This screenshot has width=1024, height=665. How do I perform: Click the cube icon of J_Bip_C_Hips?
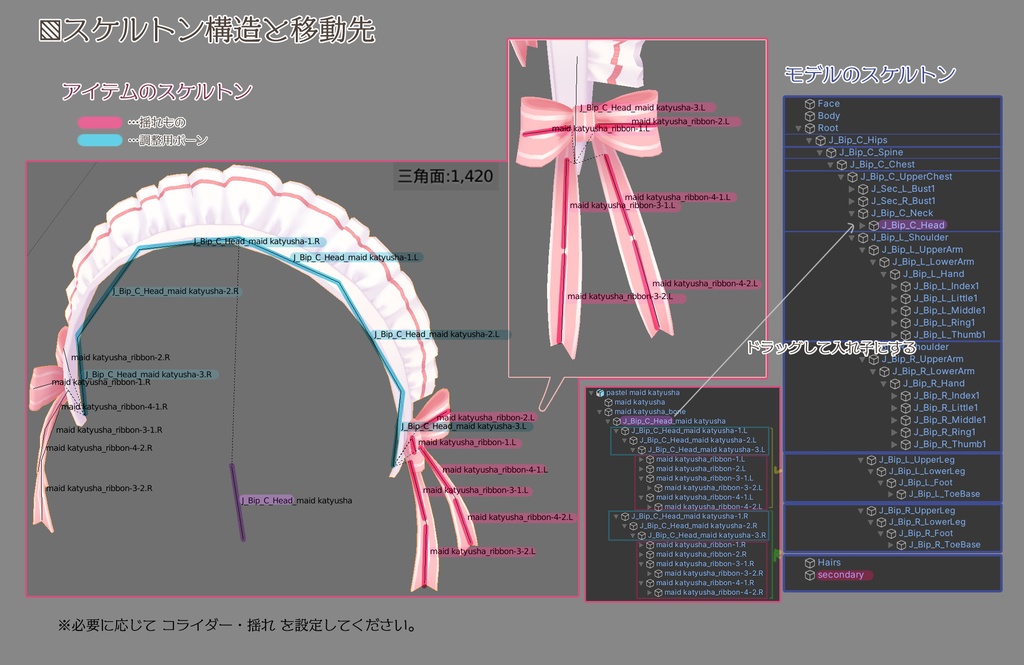pyautogui.click(x=821, y=140)
